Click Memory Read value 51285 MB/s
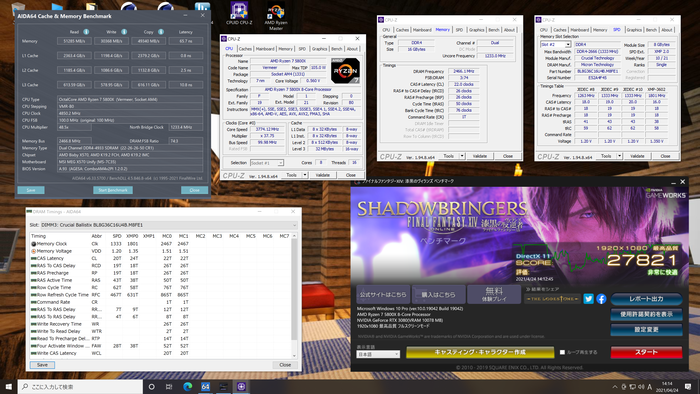The image size is (700, 394). (x=74, y=41)
